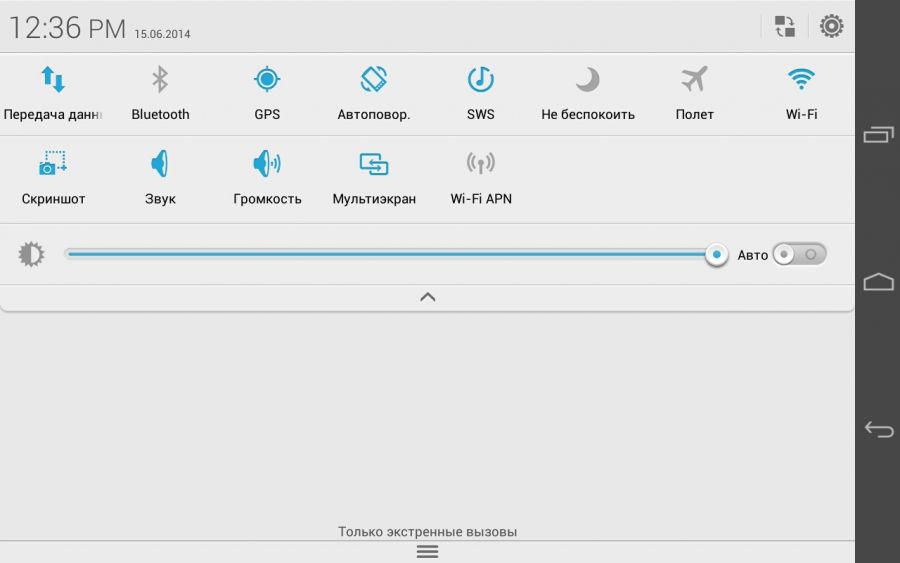
Task: Toggle the Wi-Fi tile
Action: tap(801, 81)
